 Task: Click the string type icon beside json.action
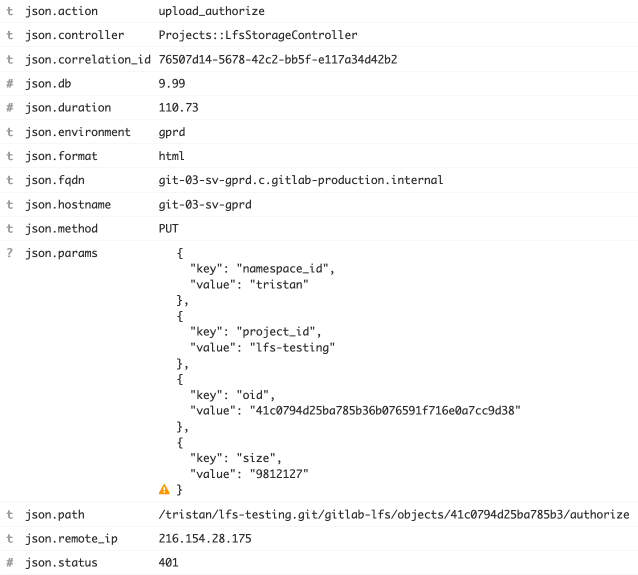(x=10, y=11)
